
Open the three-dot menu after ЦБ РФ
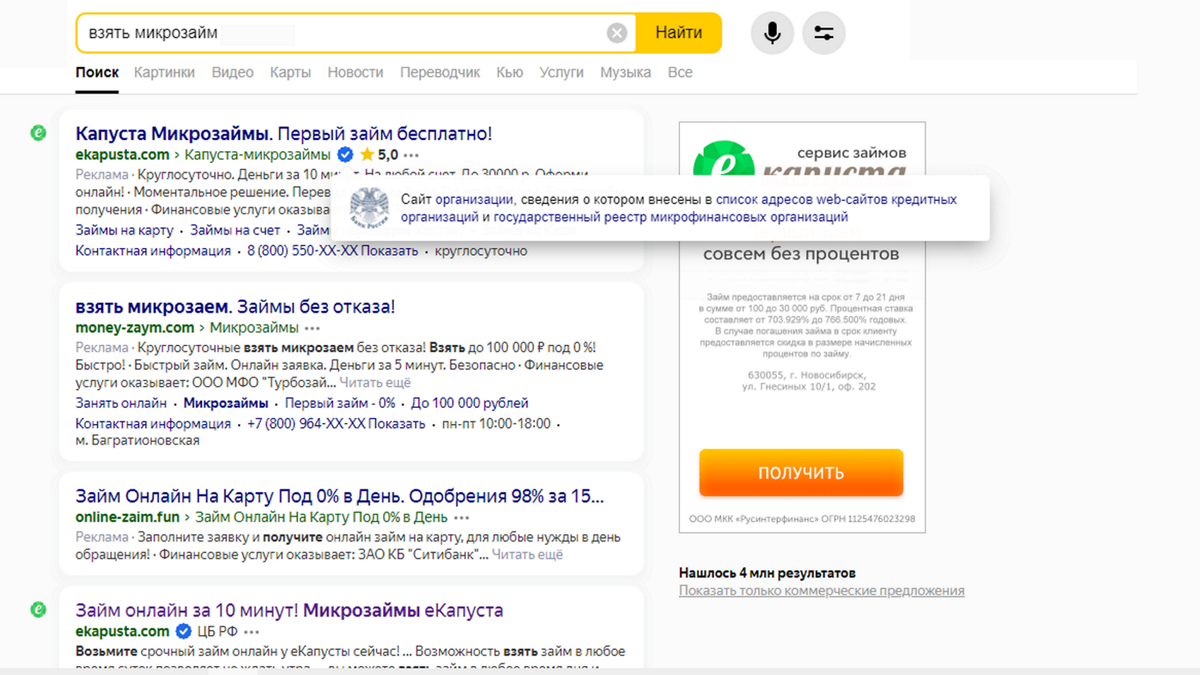tap(251, 632)
